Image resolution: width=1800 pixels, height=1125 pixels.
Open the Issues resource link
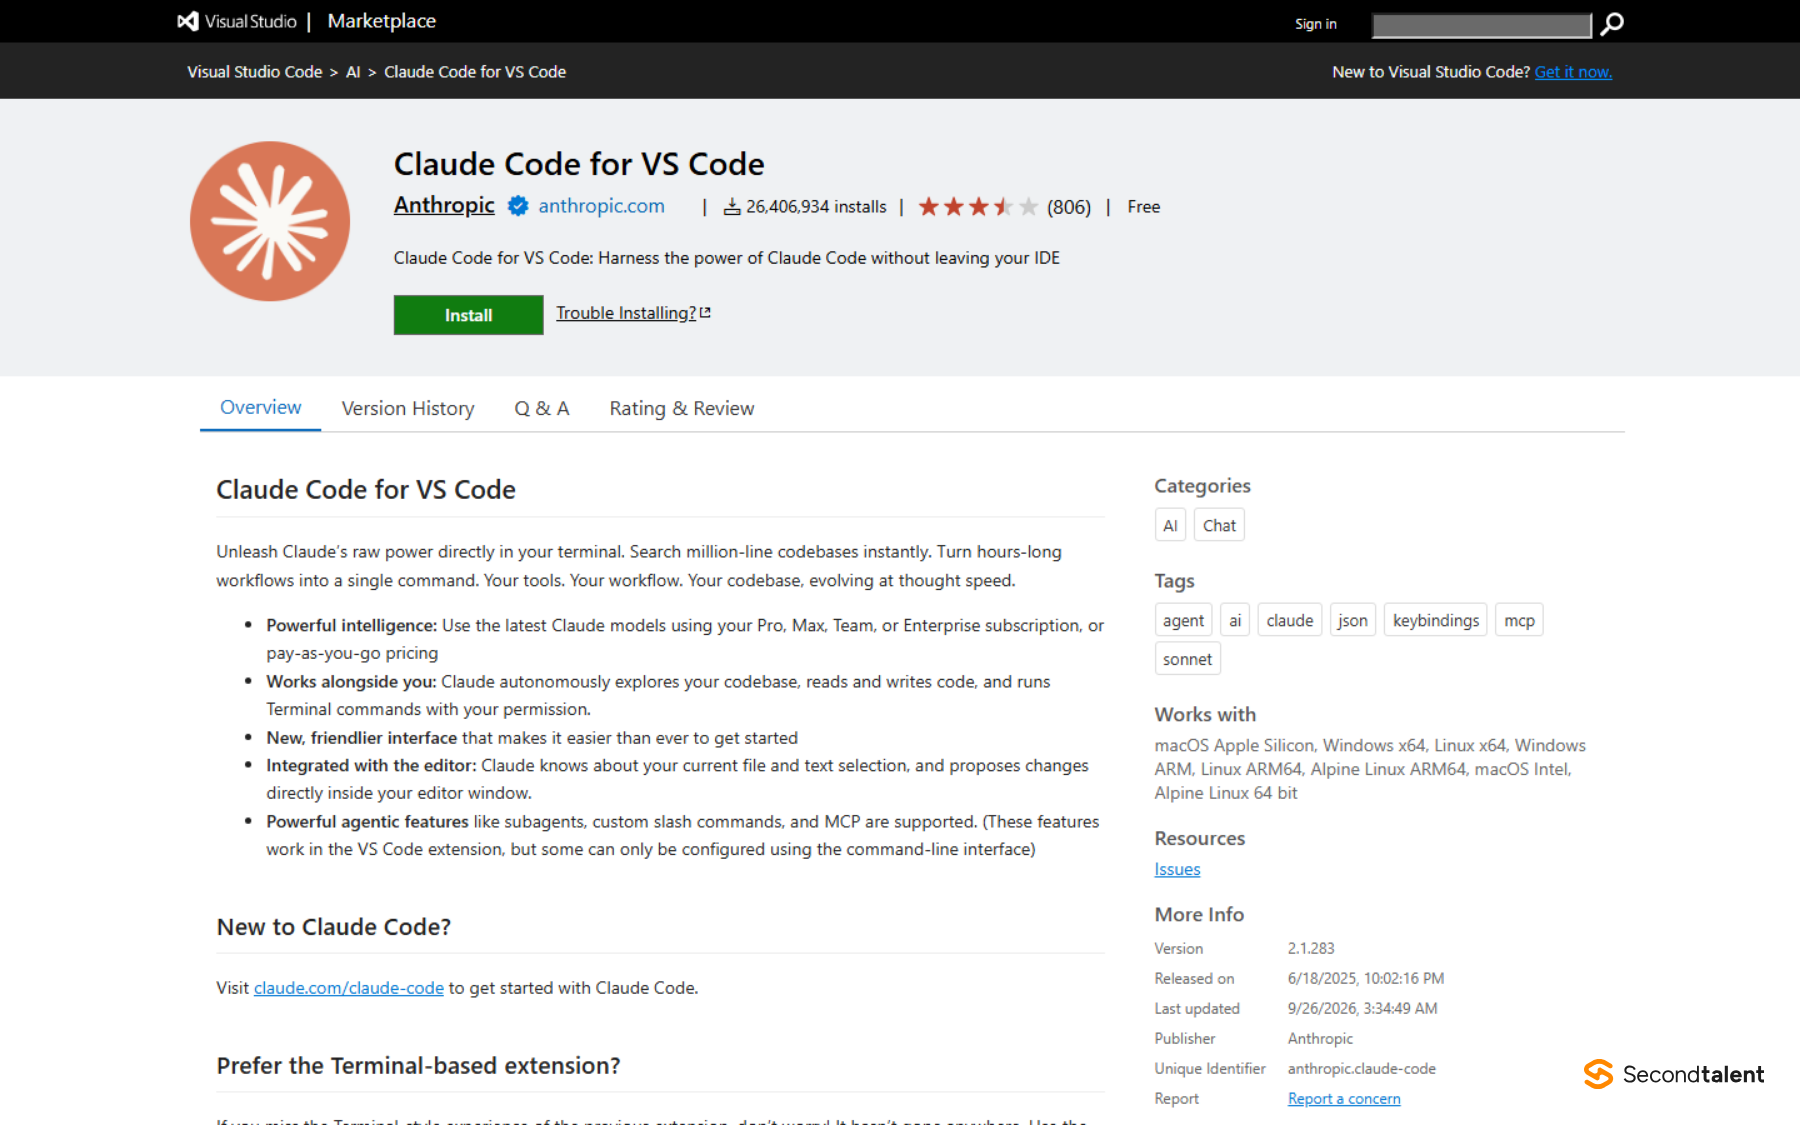(1177, 869)
